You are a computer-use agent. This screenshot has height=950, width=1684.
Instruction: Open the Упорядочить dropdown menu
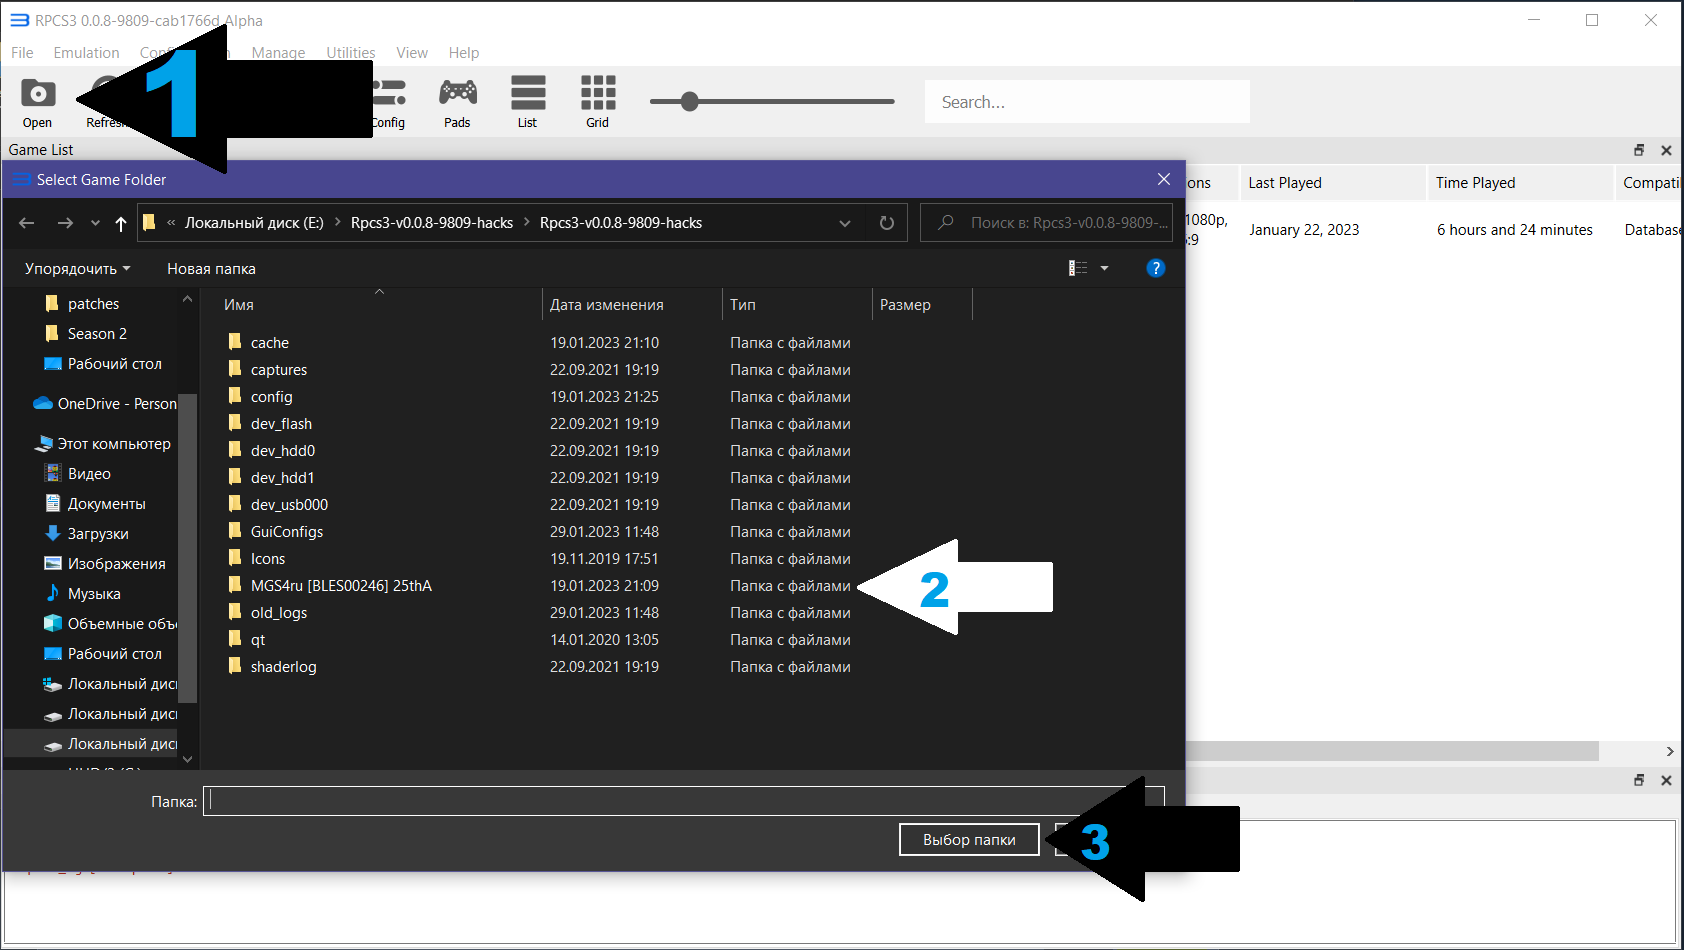[x=78, y=268]
